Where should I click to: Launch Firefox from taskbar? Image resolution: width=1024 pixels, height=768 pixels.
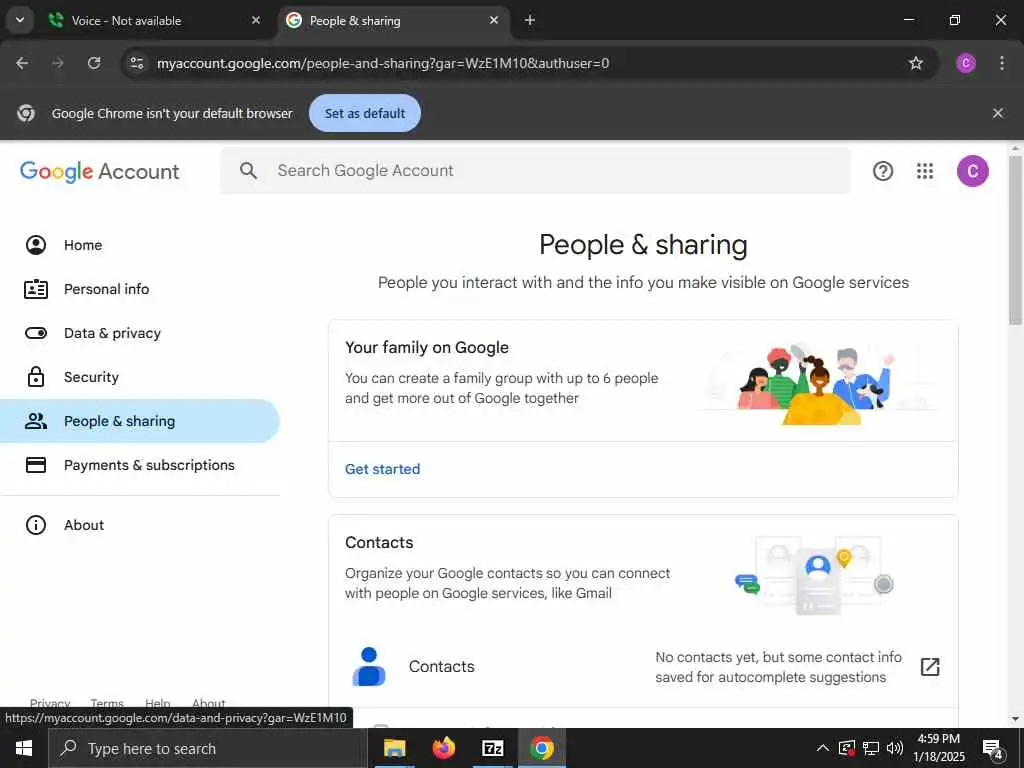click(444, 748)
